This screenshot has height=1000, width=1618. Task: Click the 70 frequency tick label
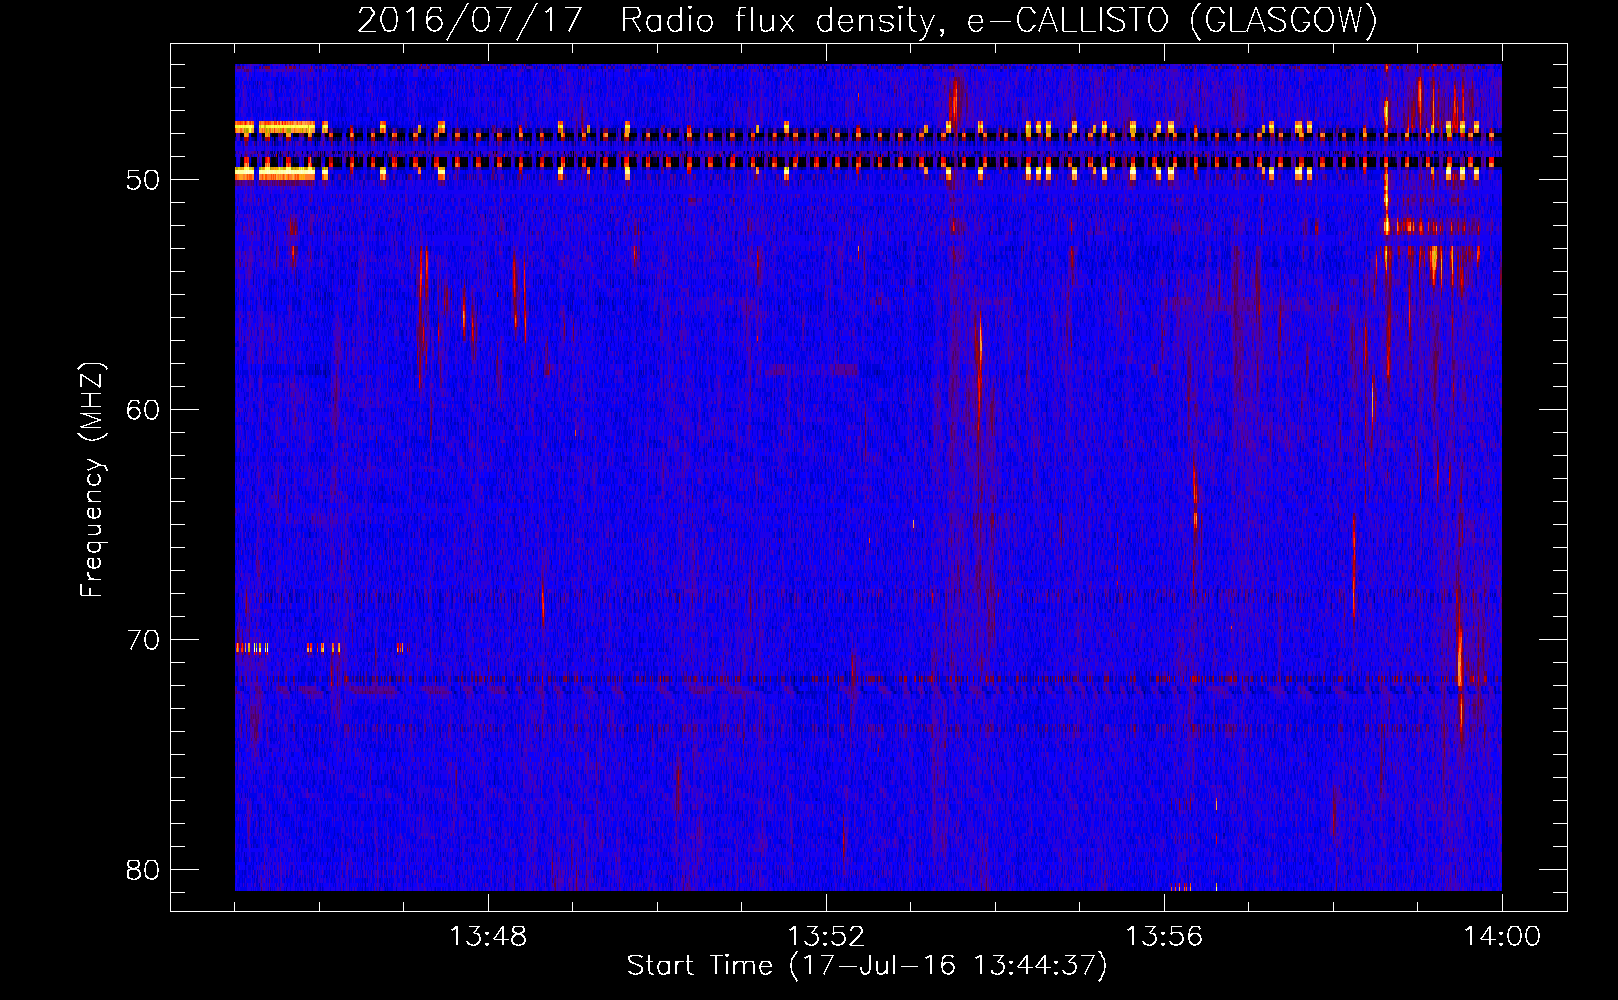click(143, 640)
